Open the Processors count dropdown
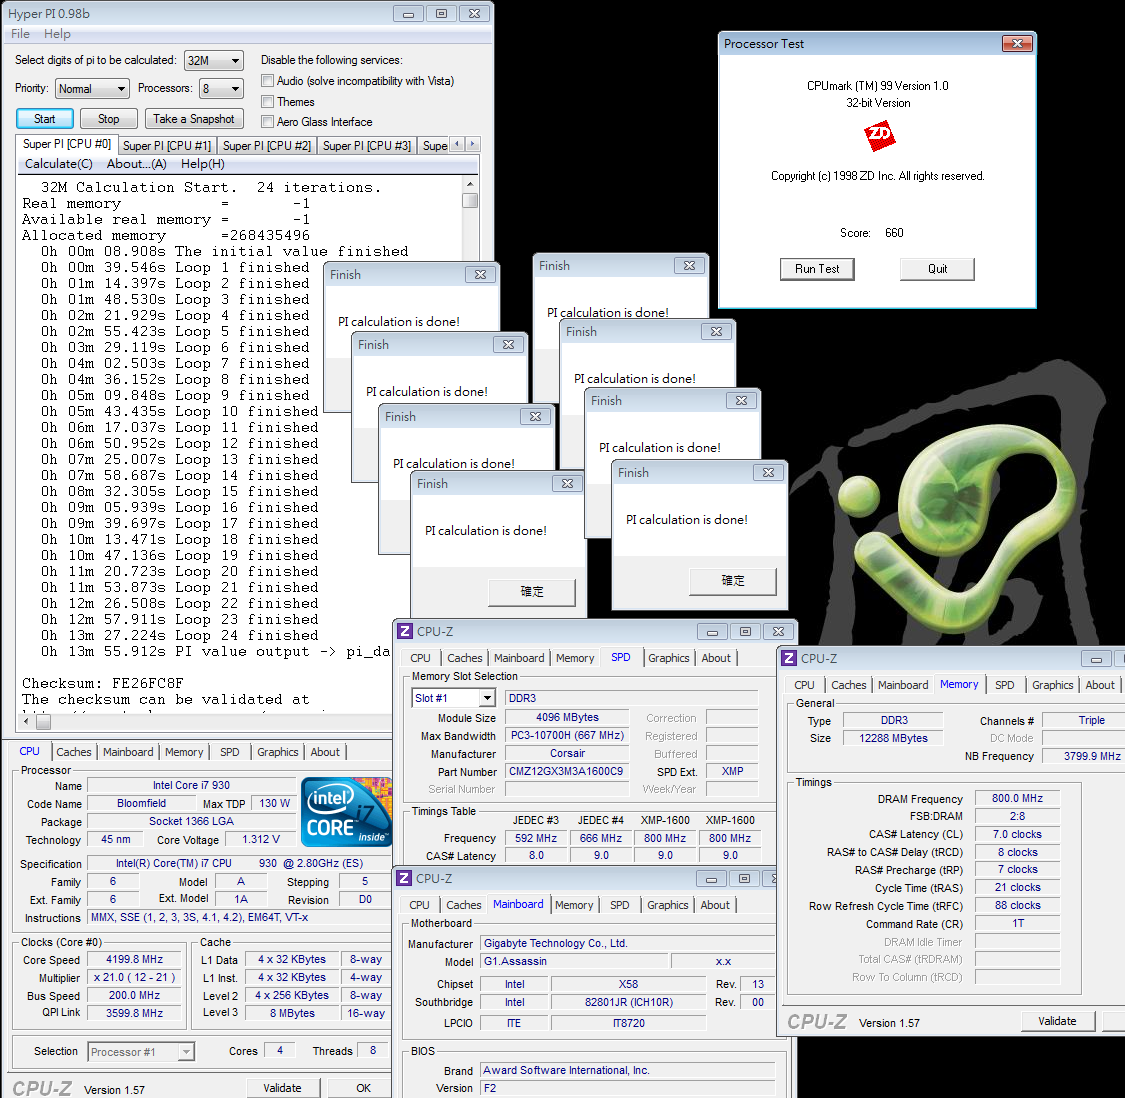 click(221, 89)
